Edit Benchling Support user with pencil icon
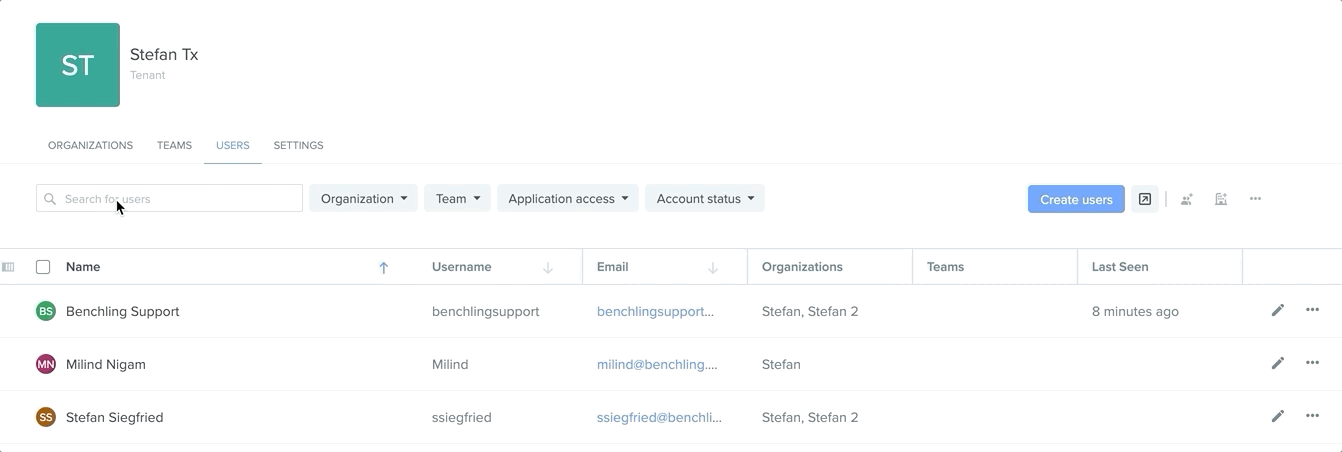Screen dimensions: 1342x452 click(x=1278, y=310)
